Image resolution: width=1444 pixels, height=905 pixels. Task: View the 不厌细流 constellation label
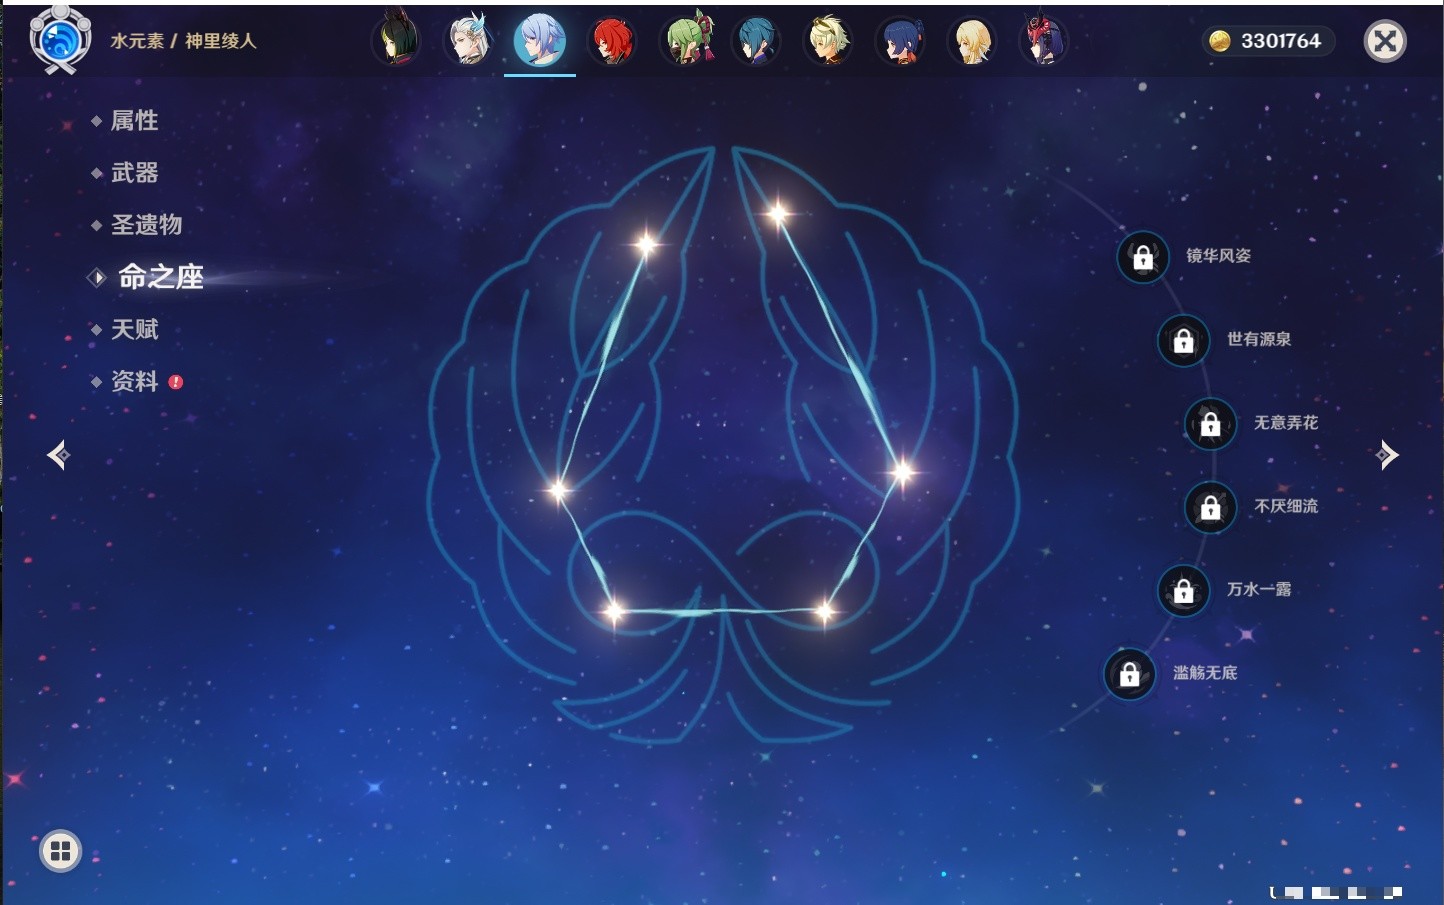1286,506
